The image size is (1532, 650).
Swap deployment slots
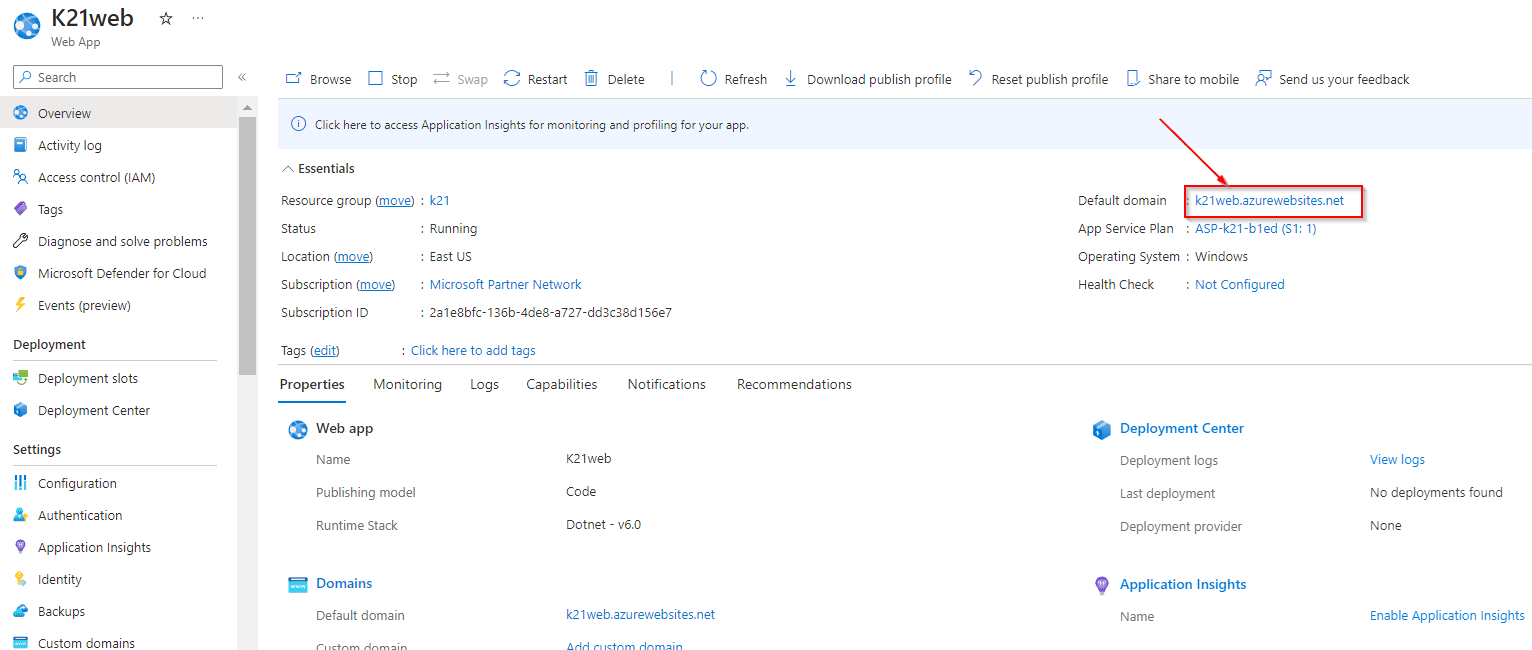pos(459,78)
